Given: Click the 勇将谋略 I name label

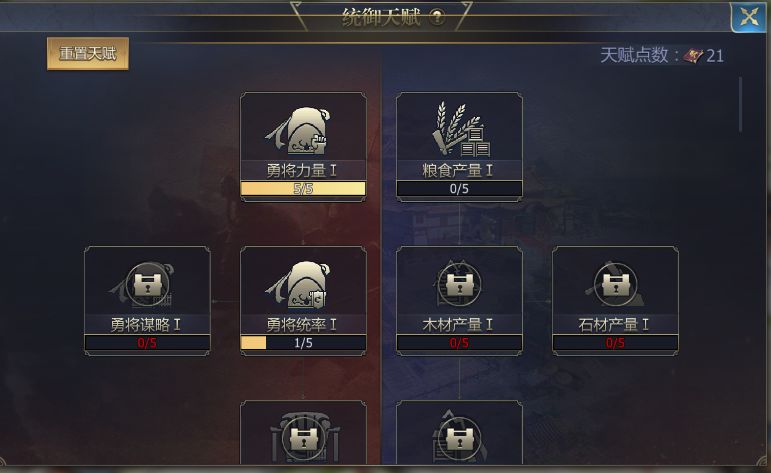Looking at the screenshot, I should tap(146, 325).
